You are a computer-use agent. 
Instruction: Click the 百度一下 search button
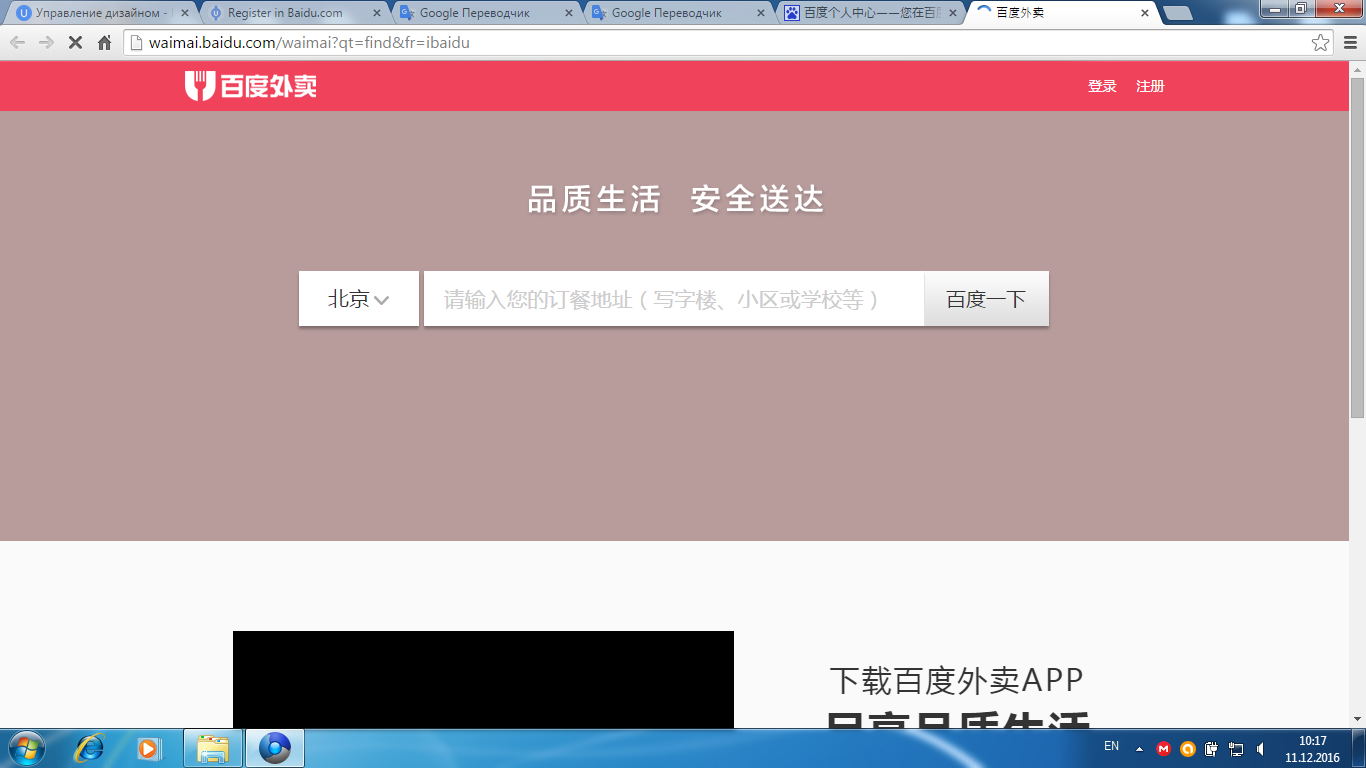[986, 298]
